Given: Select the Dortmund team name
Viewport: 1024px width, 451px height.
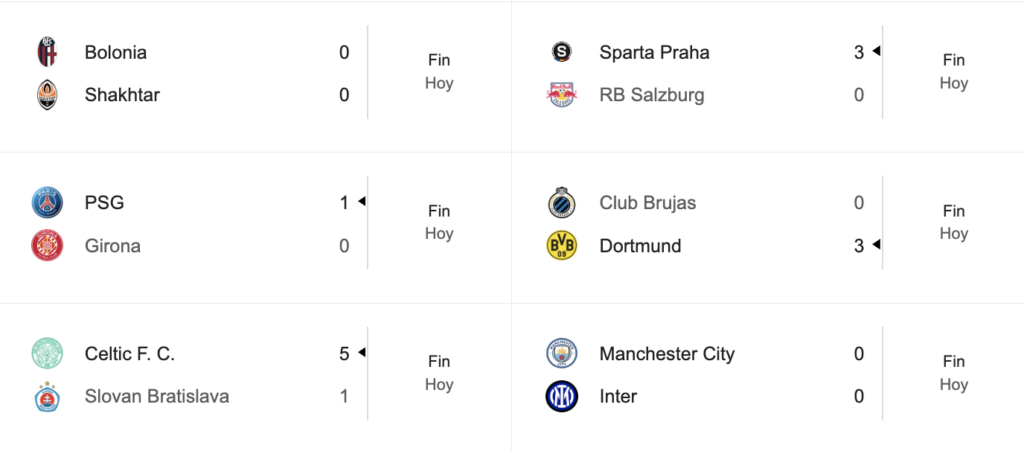Looking at the screenshot, I should (640, 246).
